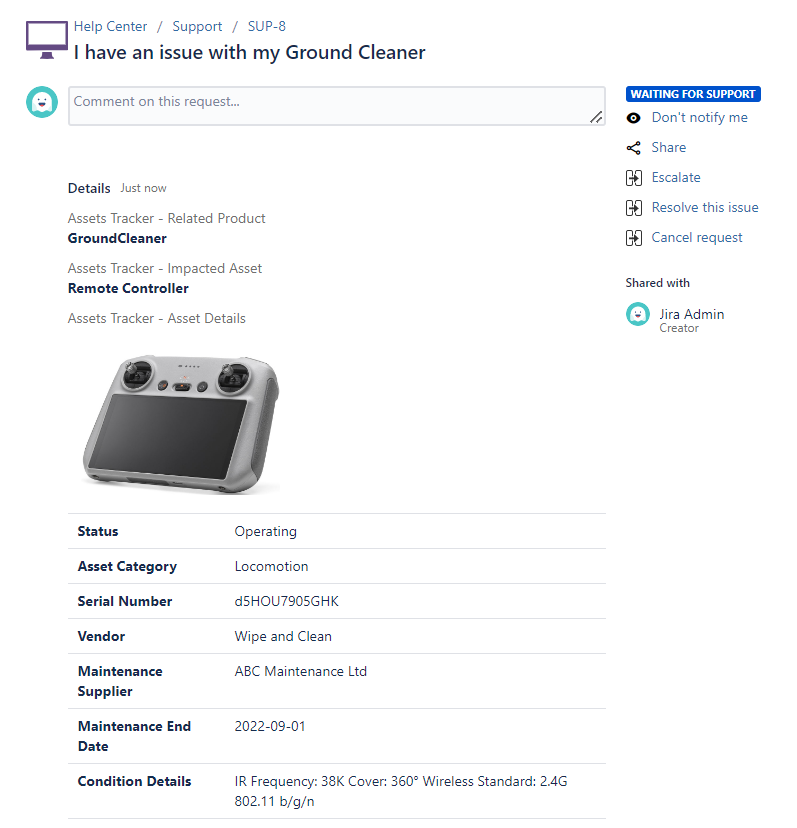The width and height of the screenshot is (797, 828).
Task: Click the Share link text
Action: point(668,148)
